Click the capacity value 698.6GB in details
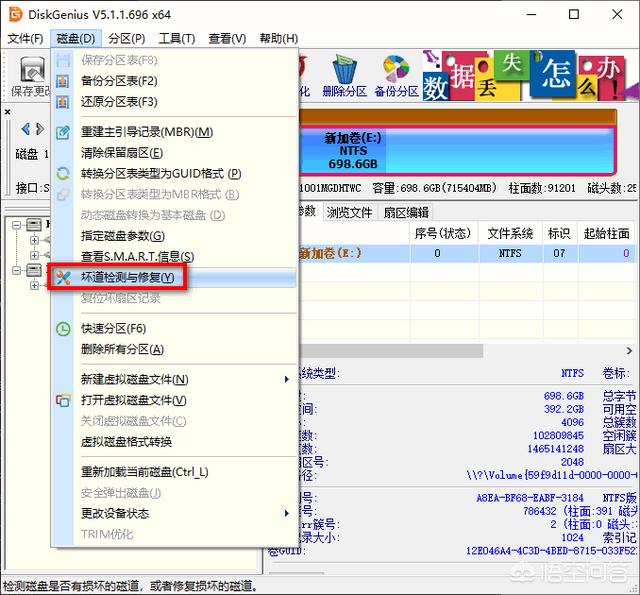 [564, 396]
